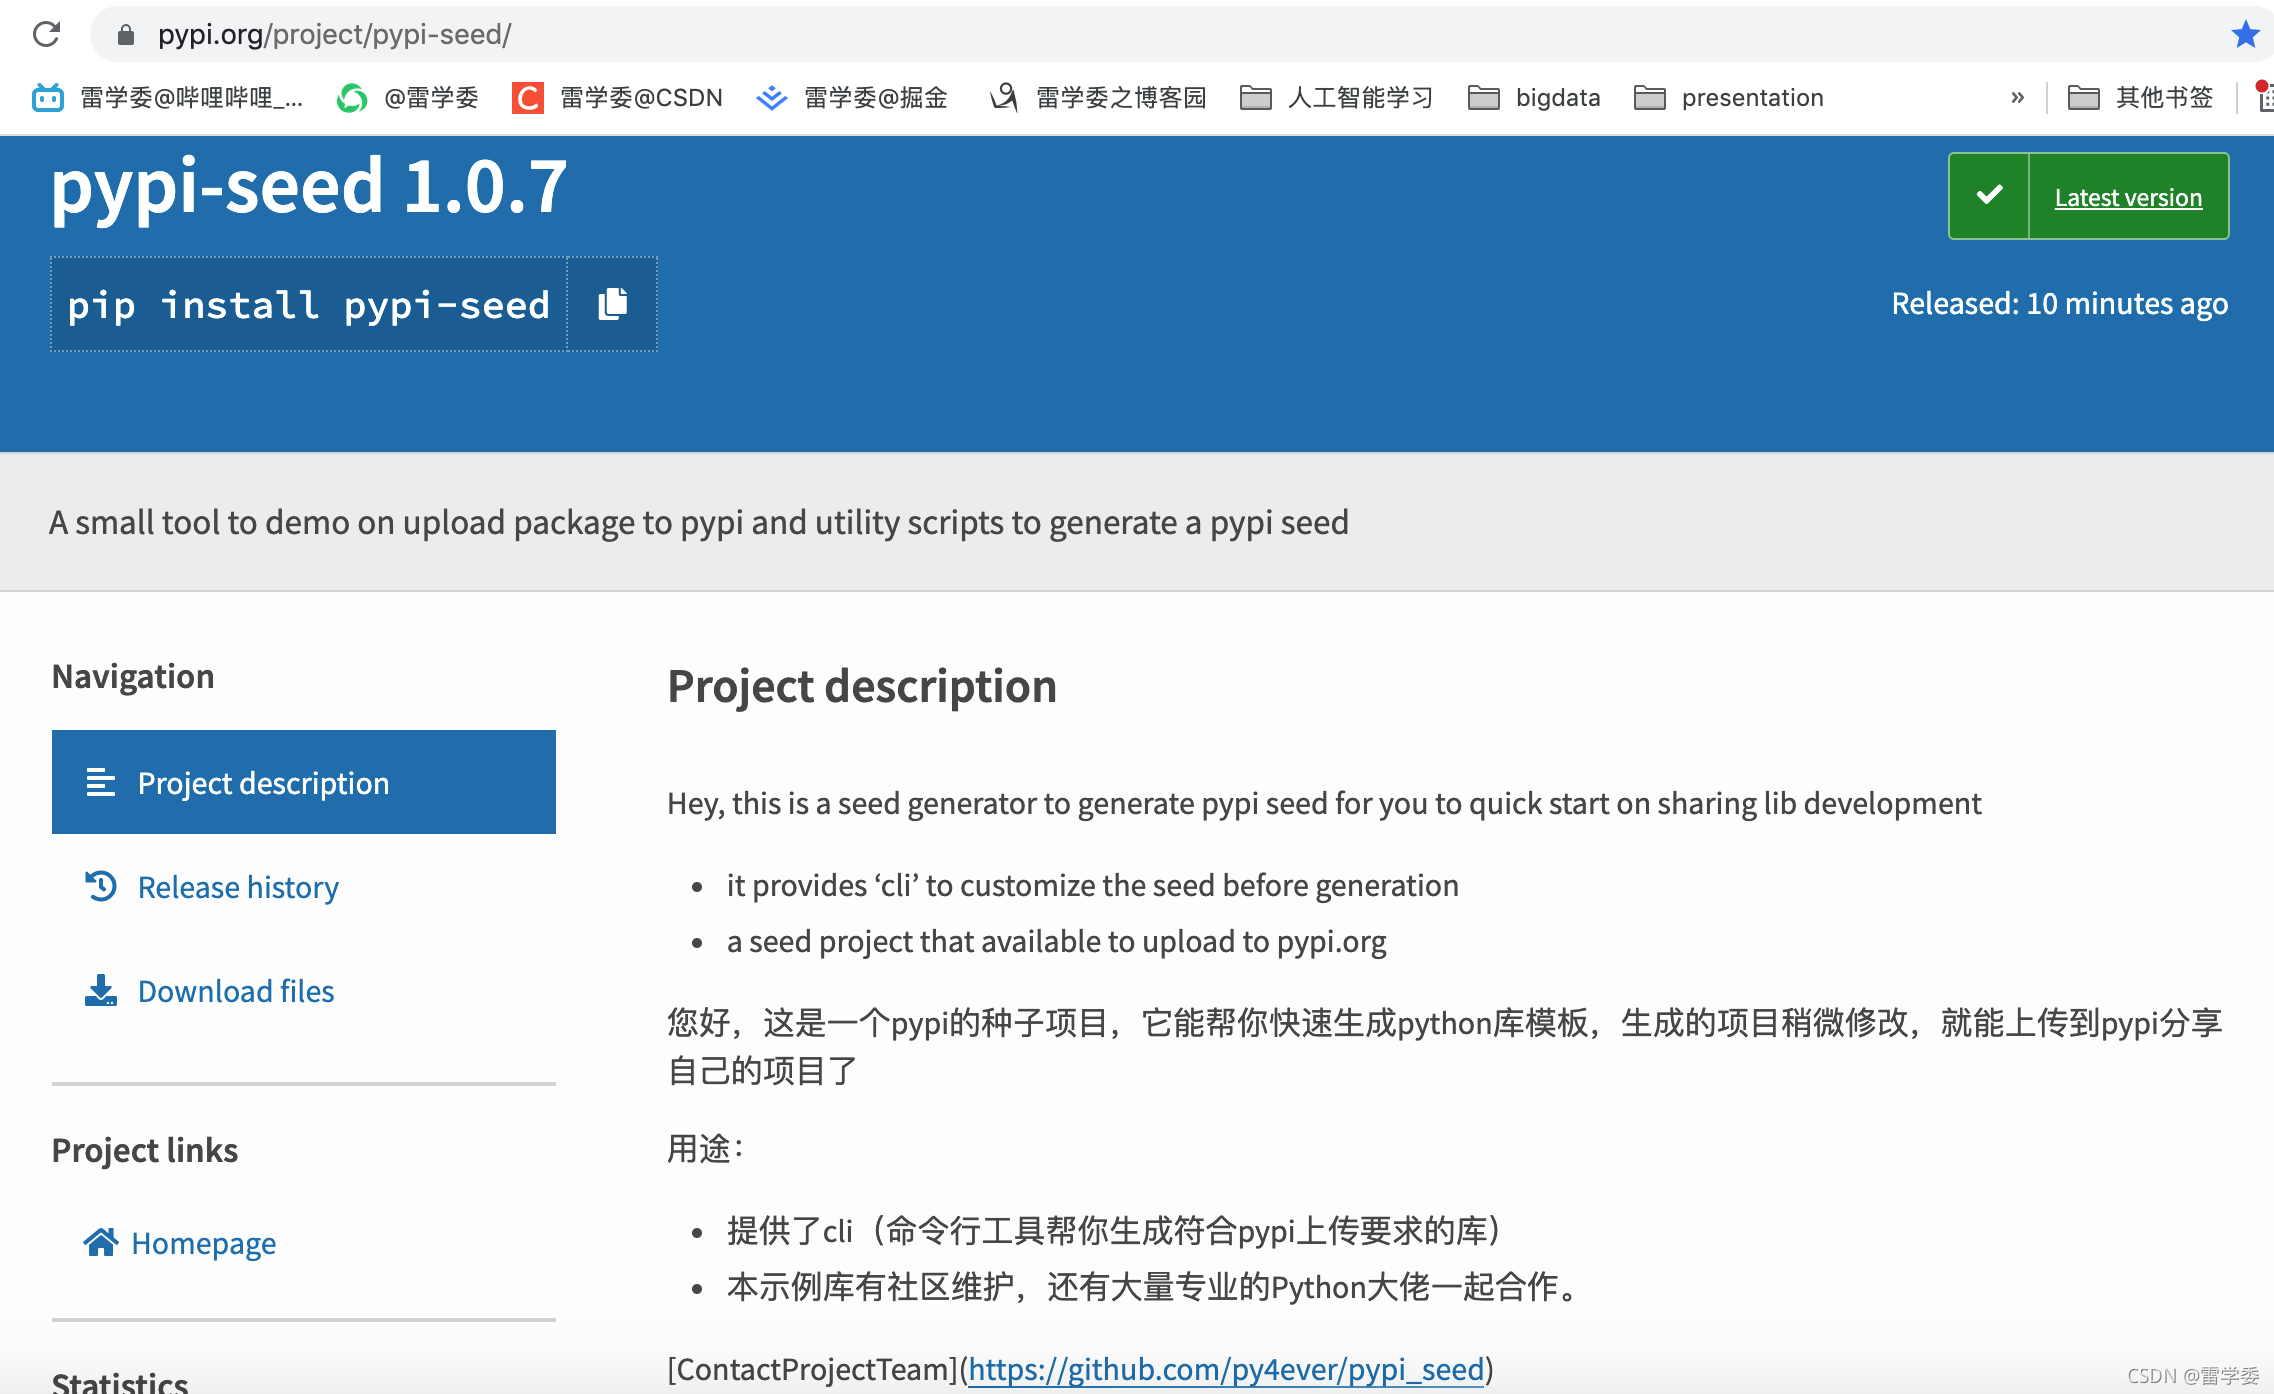
Task: Click the 用途： text line
Action: 707,1148
